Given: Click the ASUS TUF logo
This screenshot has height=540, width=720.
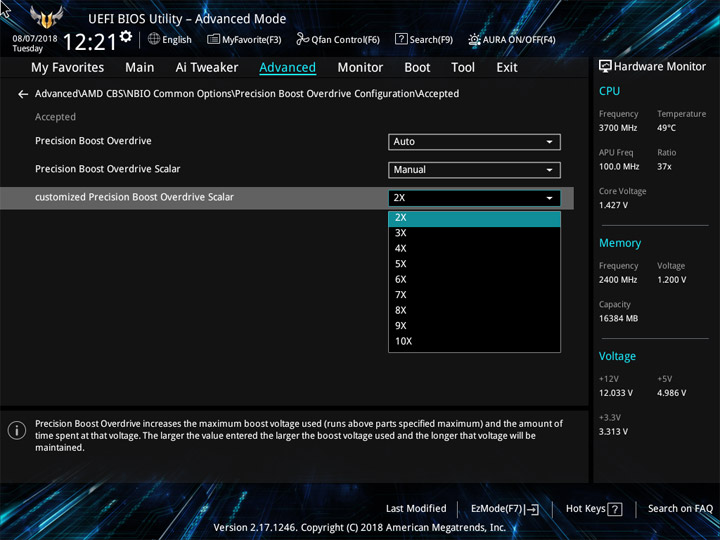Looking at the screenshot, I should [46, 17].
